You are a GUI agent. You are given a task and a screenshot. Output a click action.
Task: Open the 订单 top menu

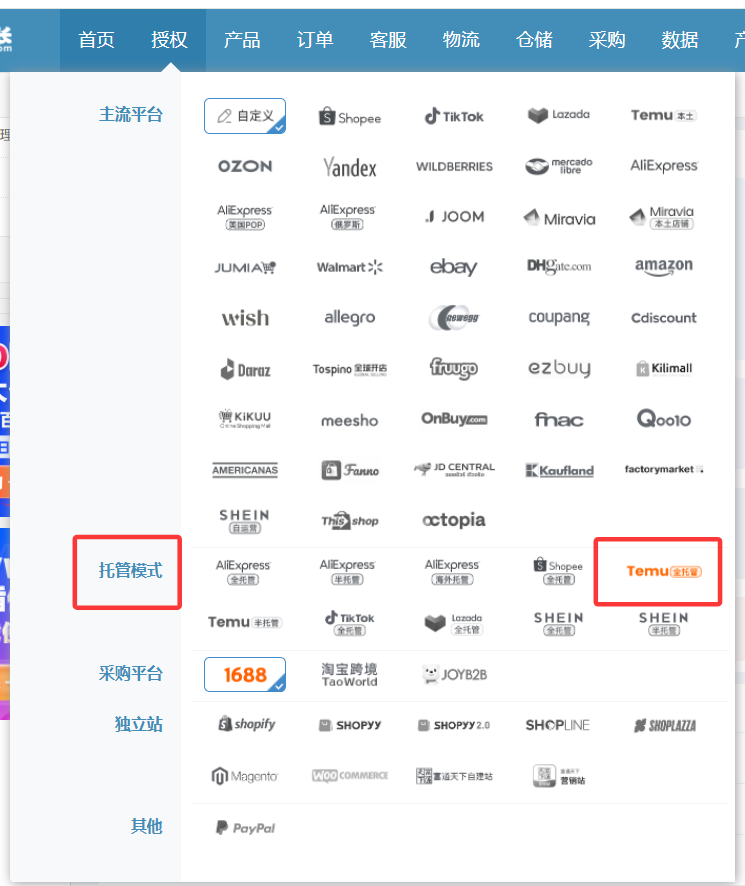pos(315,40)
